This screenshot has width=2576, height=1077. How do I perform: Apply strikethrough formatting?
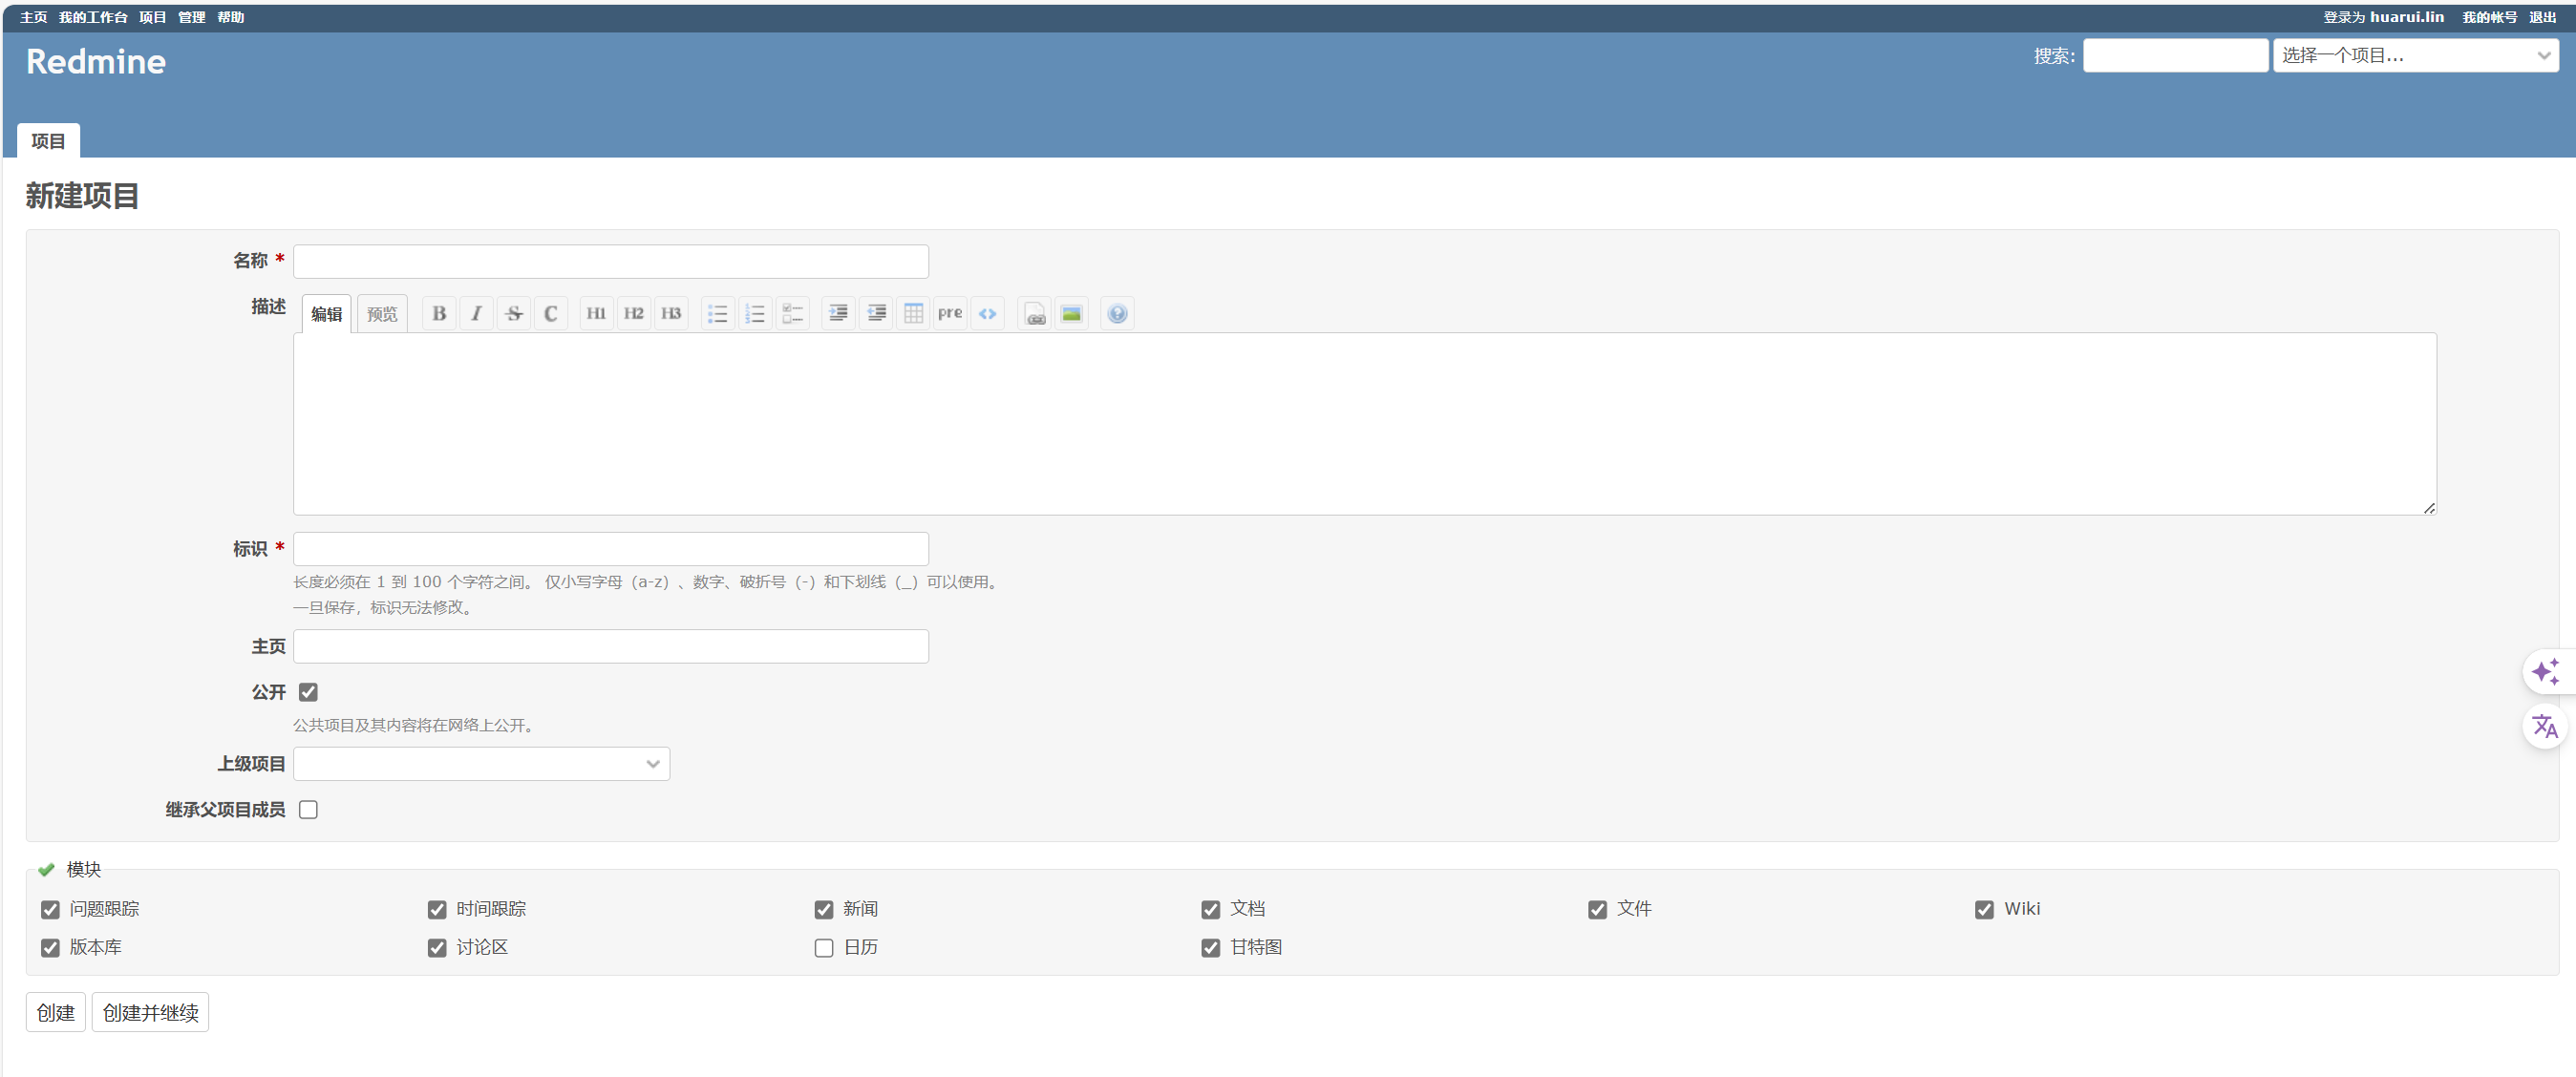pyautogui.click(x=514, y=313)
